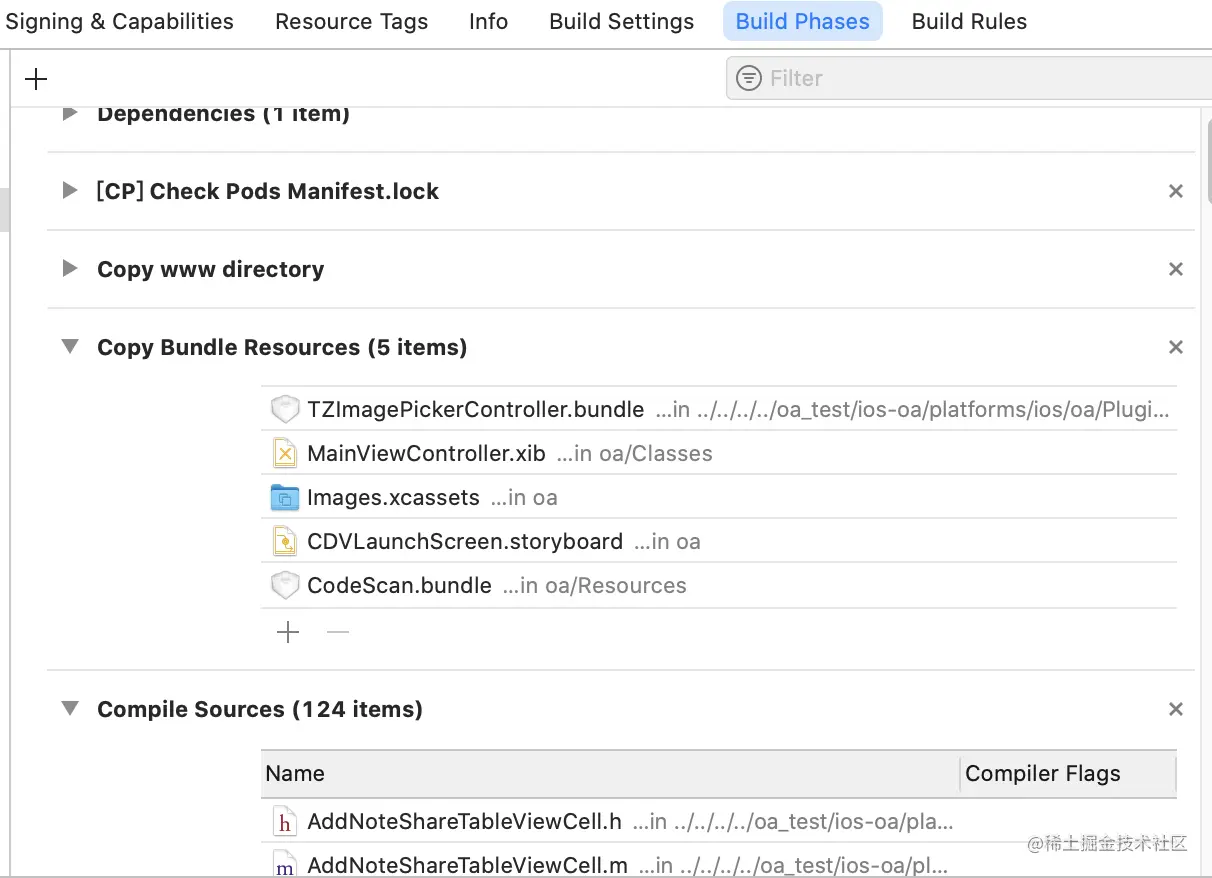Click the TZImagePickerController.bundle file icon
This screenshot has height=878, width=1212.
[x=285, y=410]
